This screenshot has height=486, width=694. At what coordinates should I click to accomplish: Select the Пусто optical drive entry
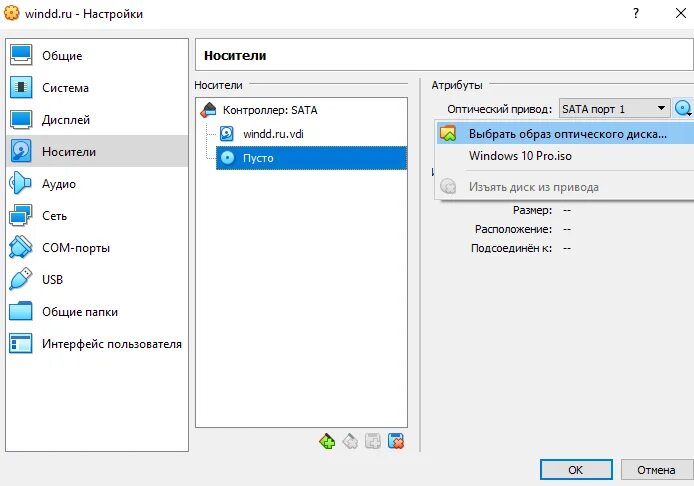(x=311, y=158)
